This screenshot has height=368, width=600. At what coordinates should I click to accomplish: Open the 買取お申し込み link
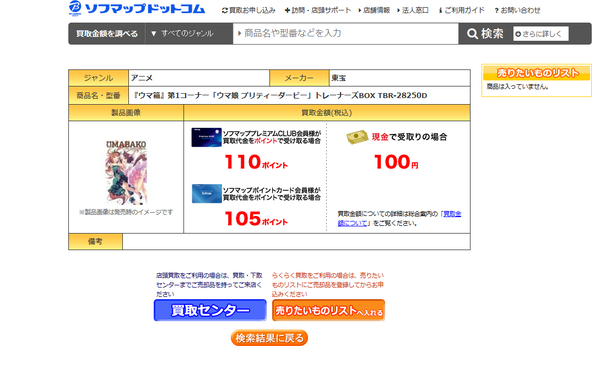[x=249, y=10]
